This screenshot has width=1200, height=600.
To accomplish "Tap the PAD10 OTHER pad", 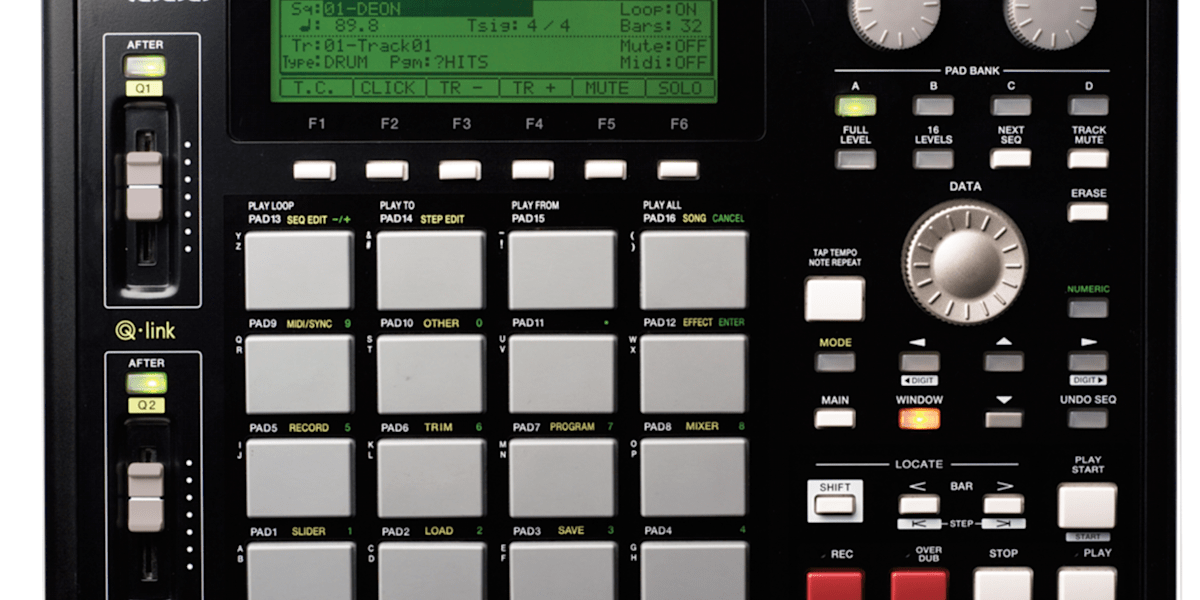I will point(431,374).
